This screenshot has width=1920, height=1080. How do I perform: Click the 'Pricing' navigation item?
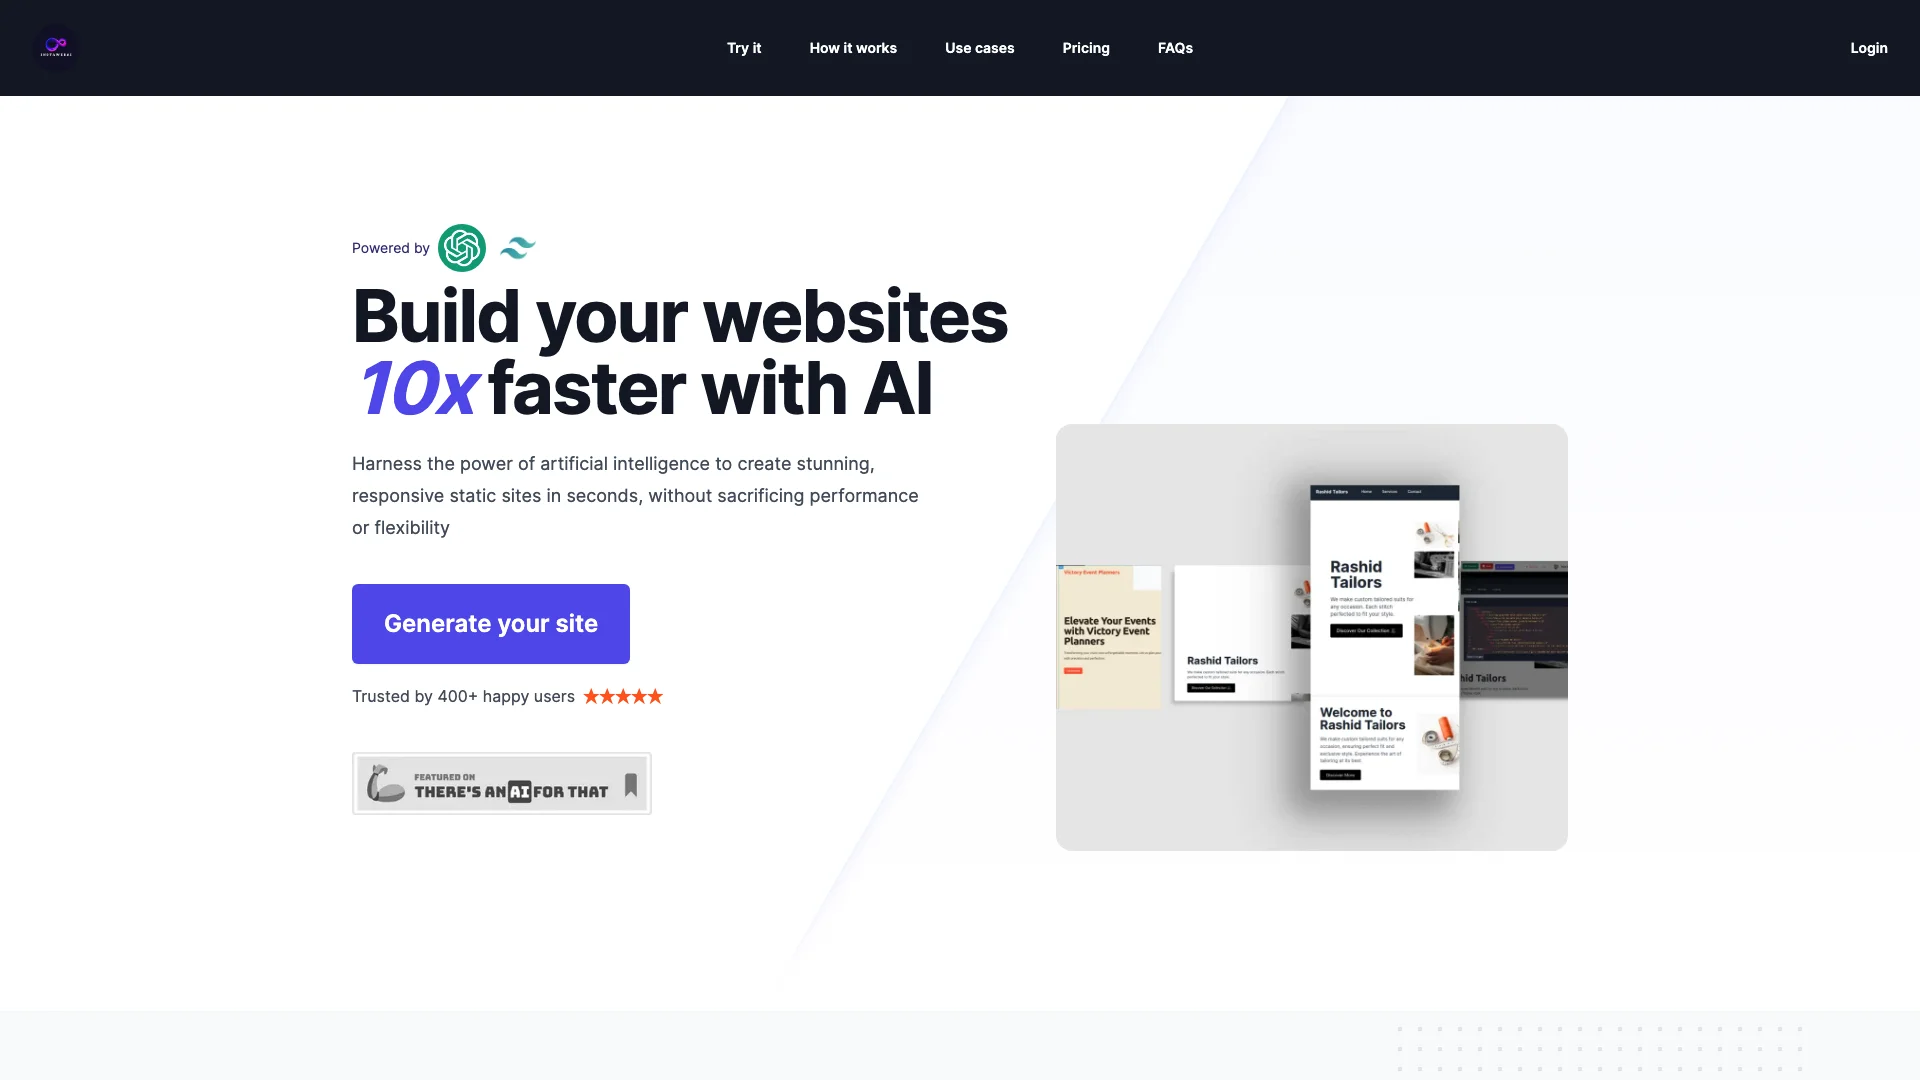click(1085, 47)
